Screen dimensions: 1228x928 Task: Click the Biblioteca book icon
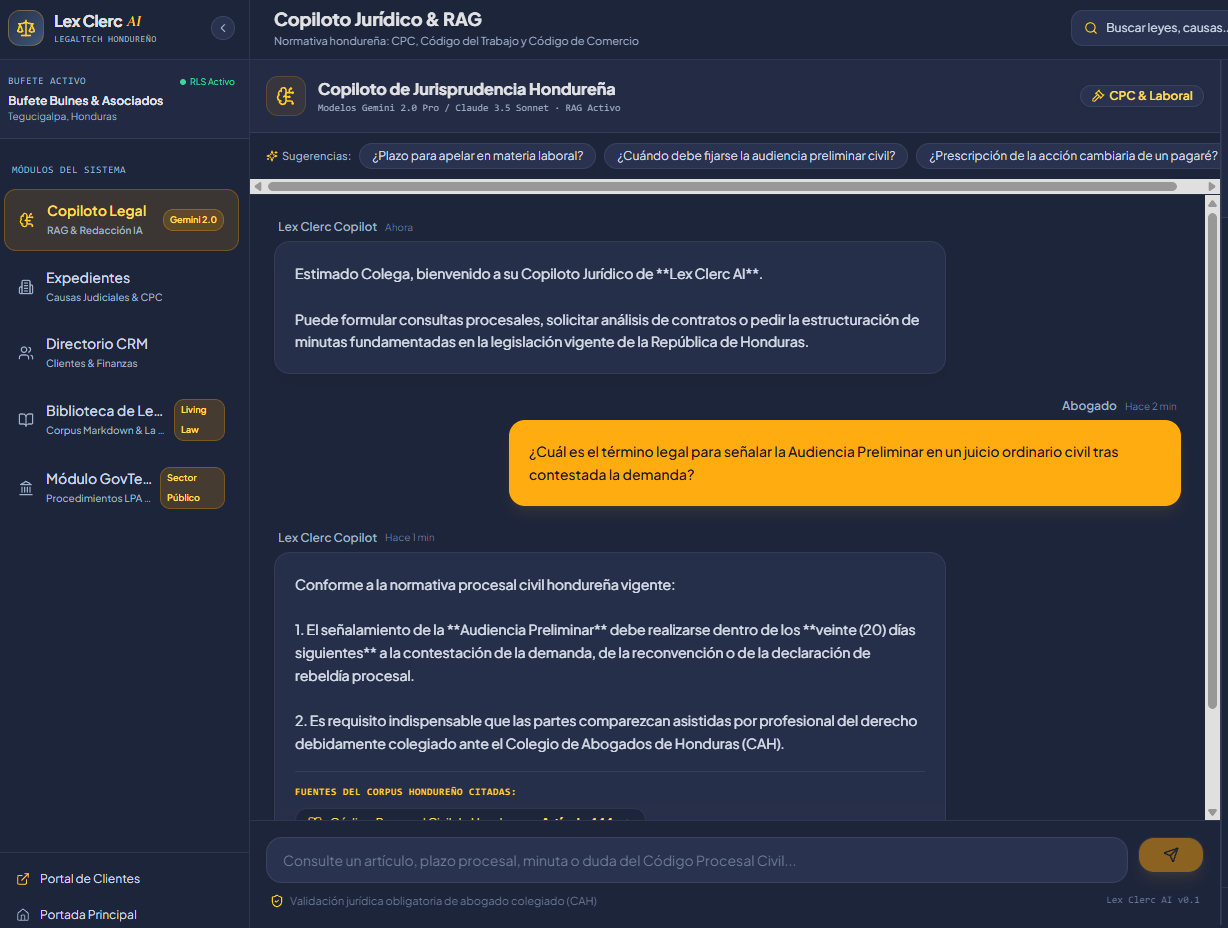(26, 420)
